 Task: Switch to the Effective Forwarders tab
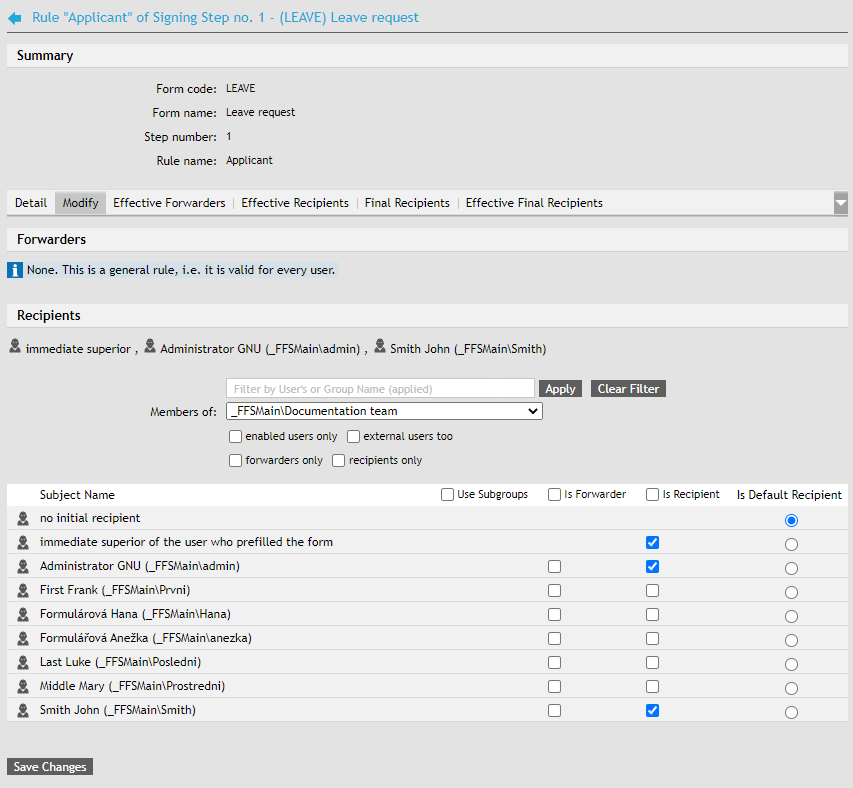click(x=169, y=203)
